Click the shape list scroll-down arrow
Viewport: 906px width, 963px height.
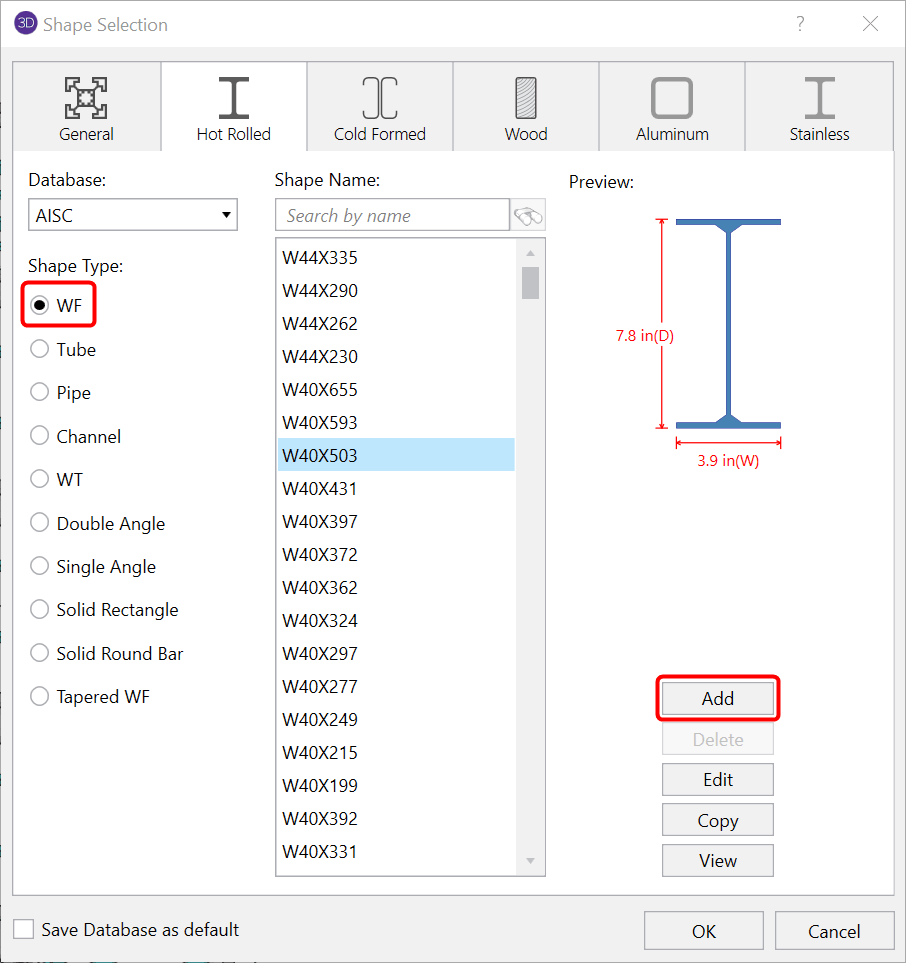coord(531,861)
